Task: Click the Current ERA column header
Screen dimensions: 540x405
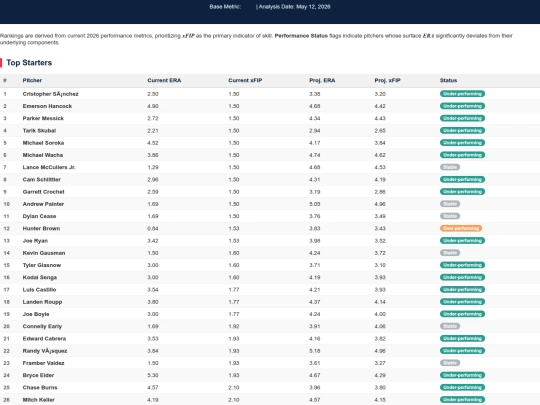Action: pyautogui.click(x=164, y=80)
